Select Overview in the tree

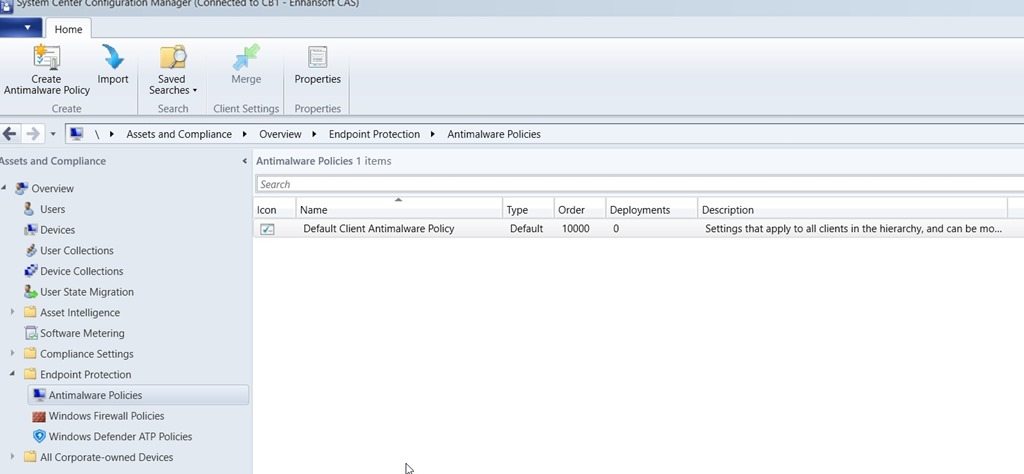point(52,188)
